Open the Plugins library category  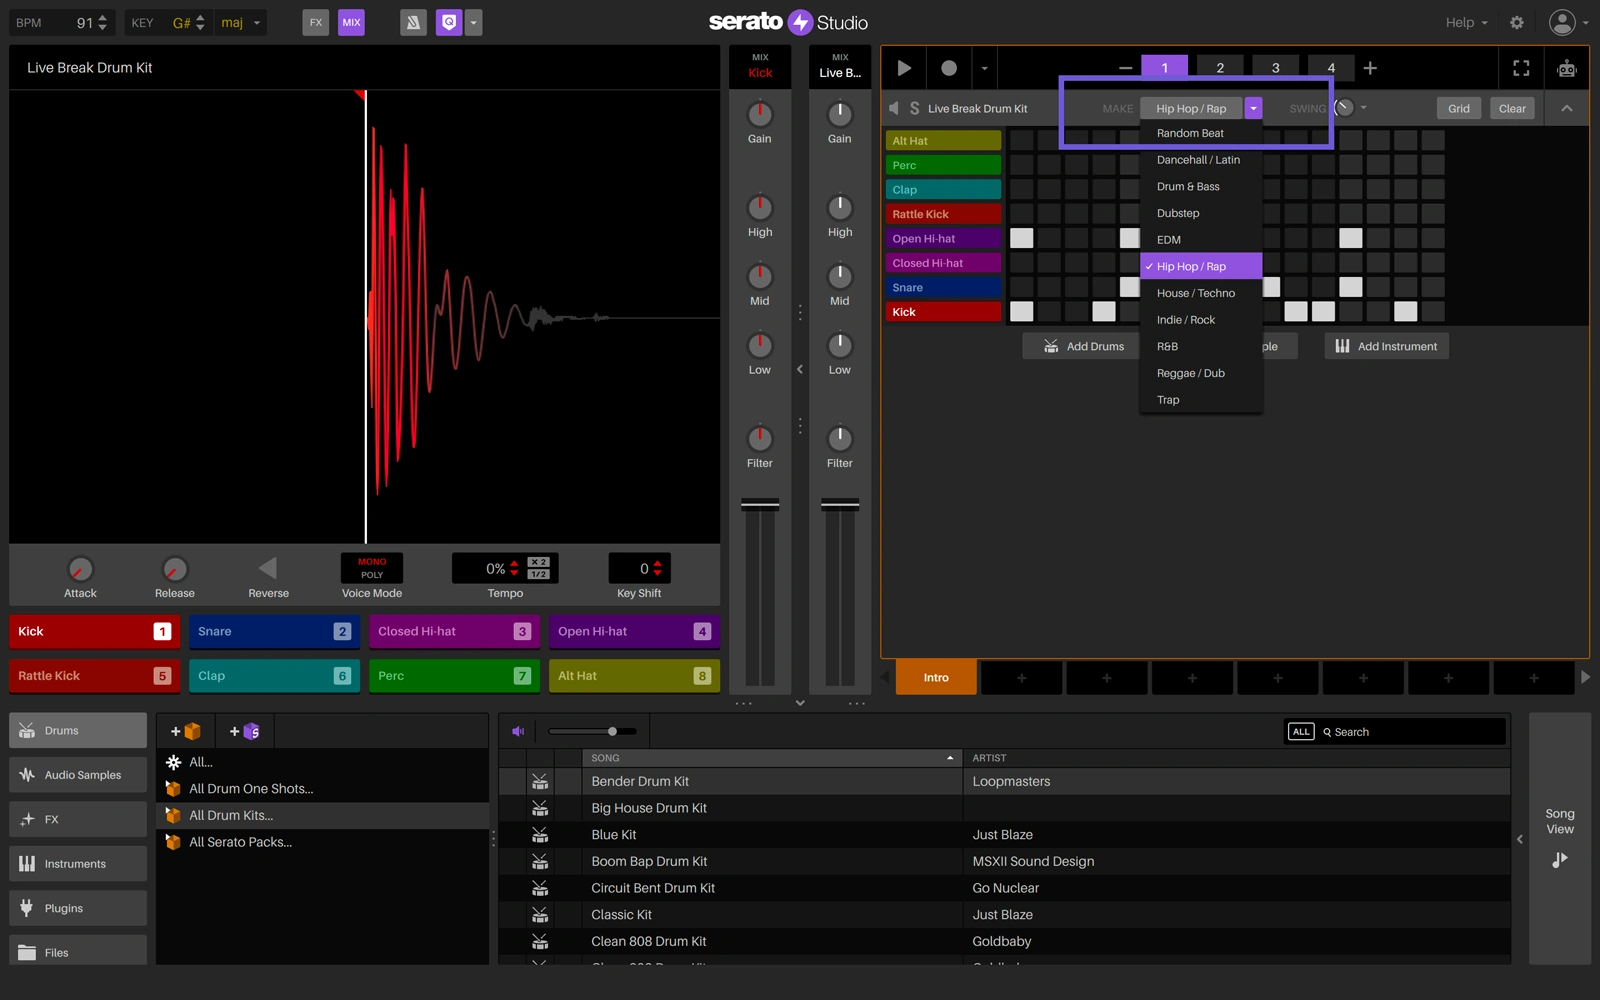pyautogui.click(x=78, y=908)
